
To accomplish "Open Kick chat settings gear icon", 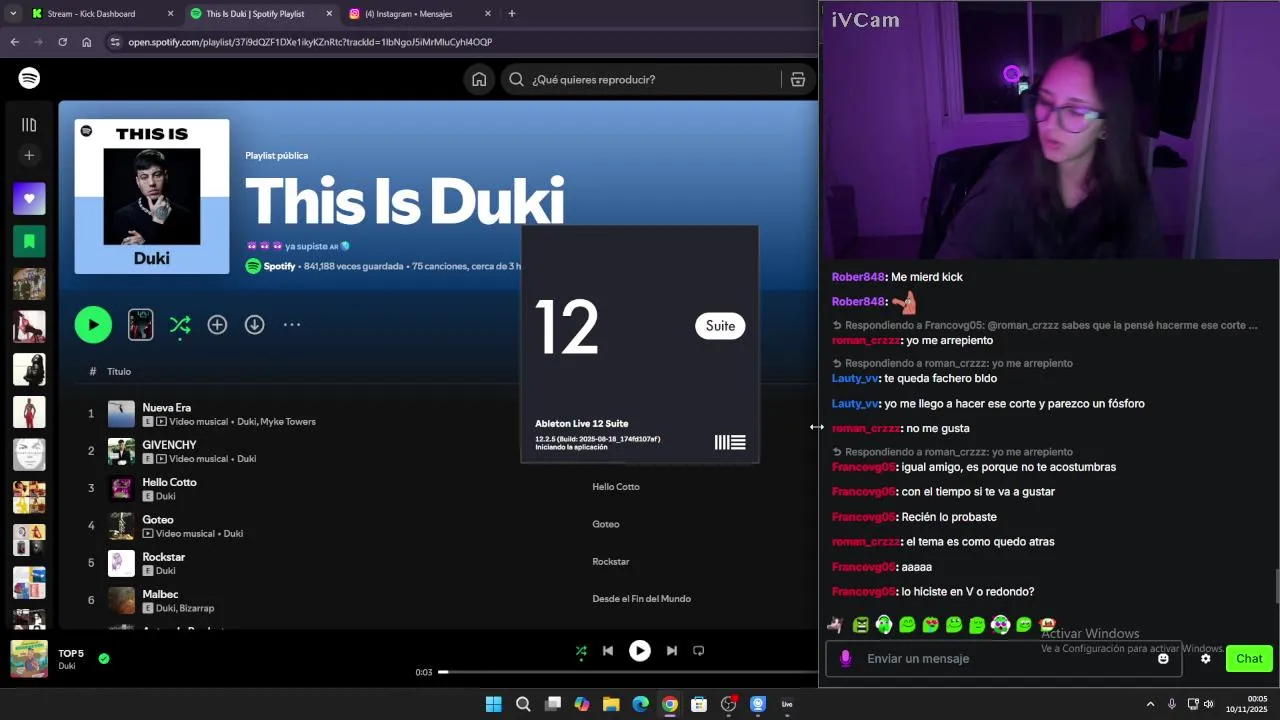I will (1205, 659).
